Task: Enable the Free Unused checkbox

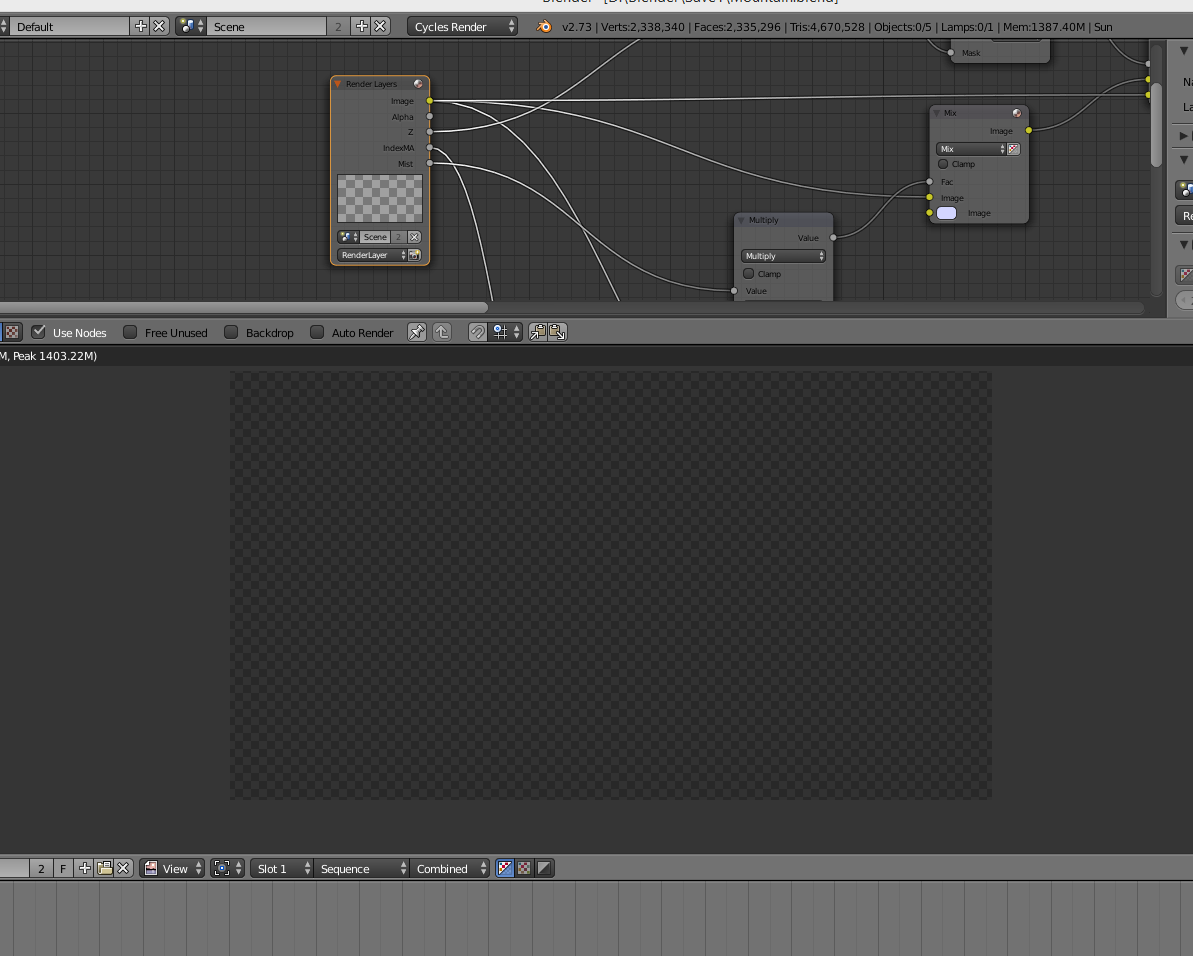Action: coord(130,332)
